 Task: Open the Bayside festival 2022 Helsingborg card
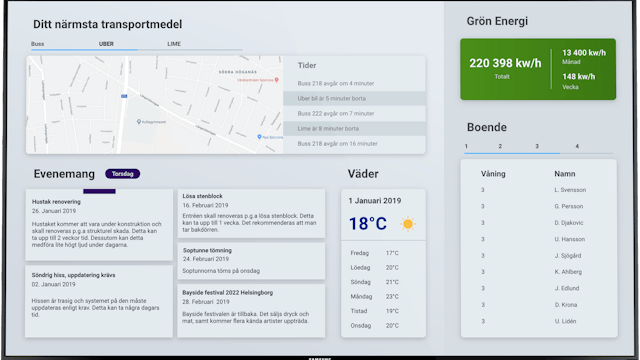click(x=251, y=311)
